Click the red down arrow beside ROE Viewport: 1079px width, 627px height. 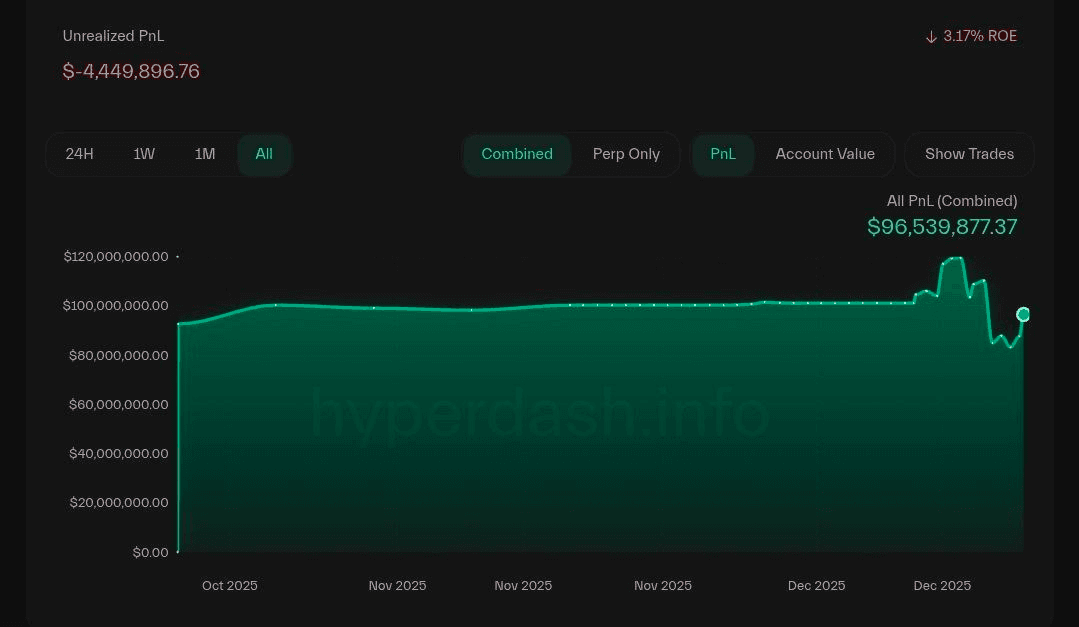pos(931,37)
